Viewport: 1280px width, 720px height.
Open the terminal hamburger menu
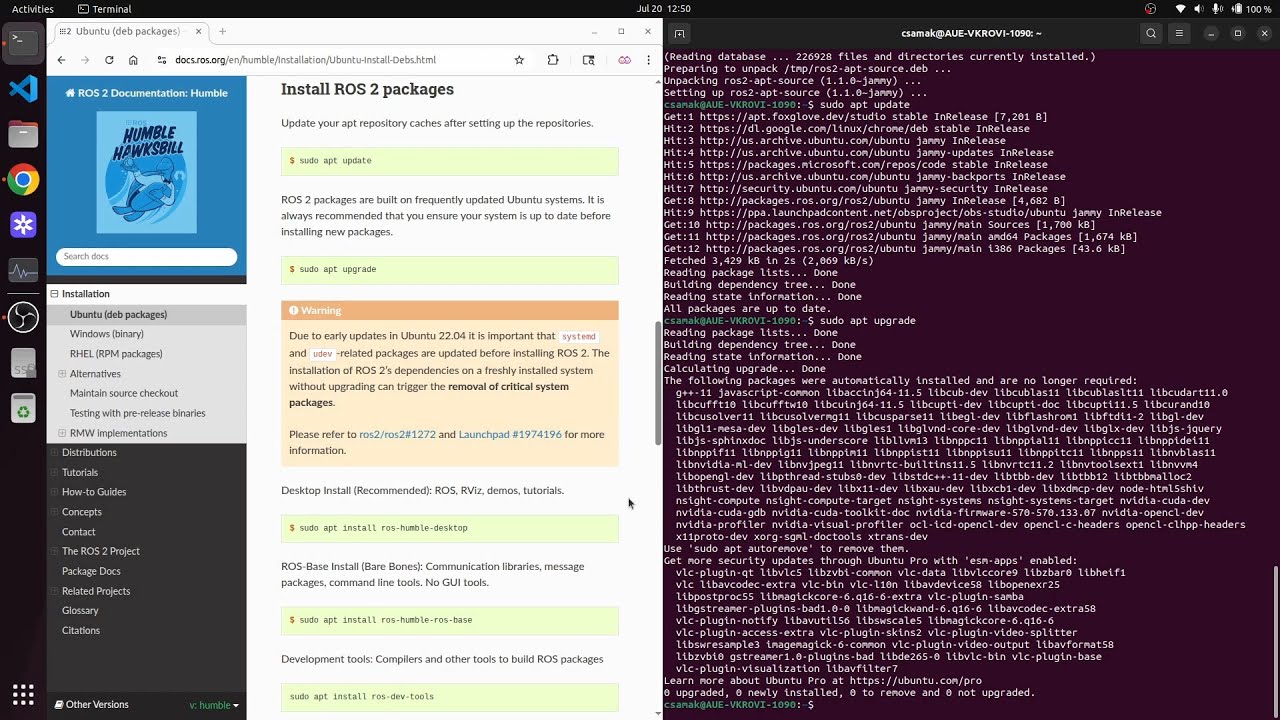point(1179,33)
